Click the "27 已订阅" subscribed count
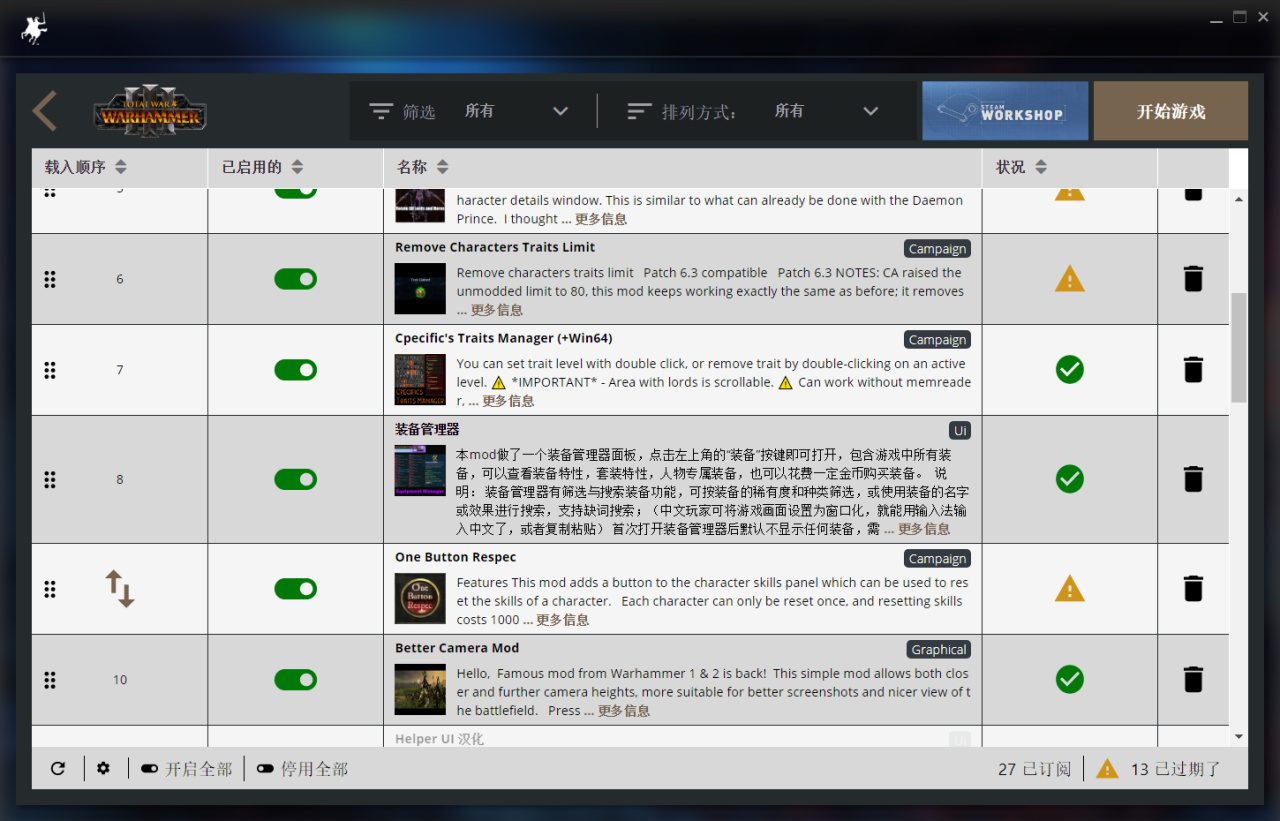The image size is (1280, 821). click(1034, 769)
